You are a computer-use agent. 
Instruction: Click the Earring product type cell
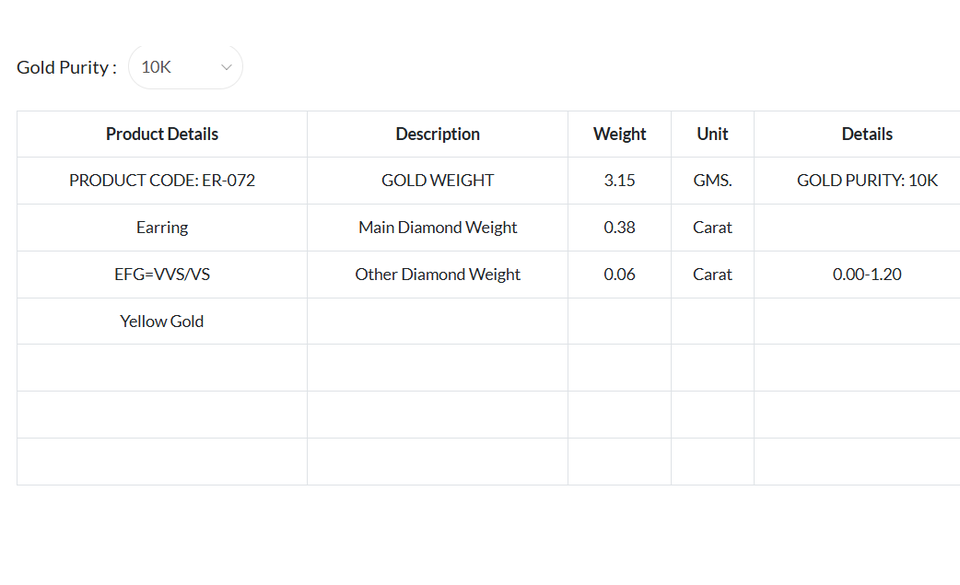coord(162,228)
